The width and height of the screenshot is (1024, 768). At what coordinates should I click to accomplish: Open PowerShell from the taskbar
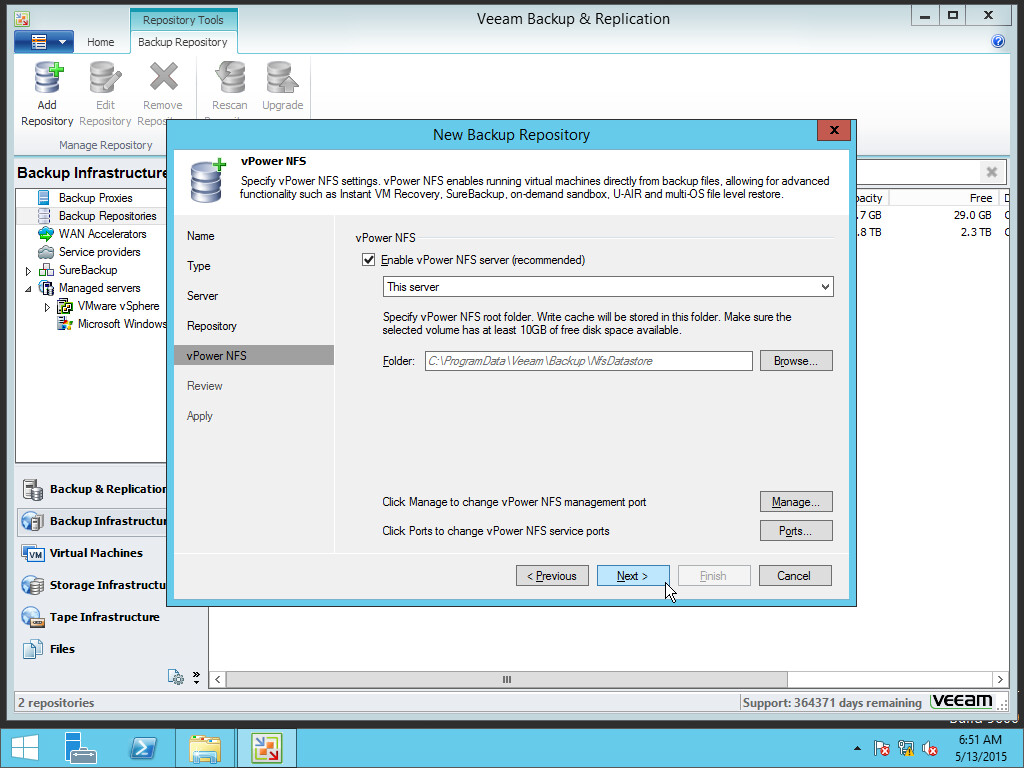click(143, 748)
